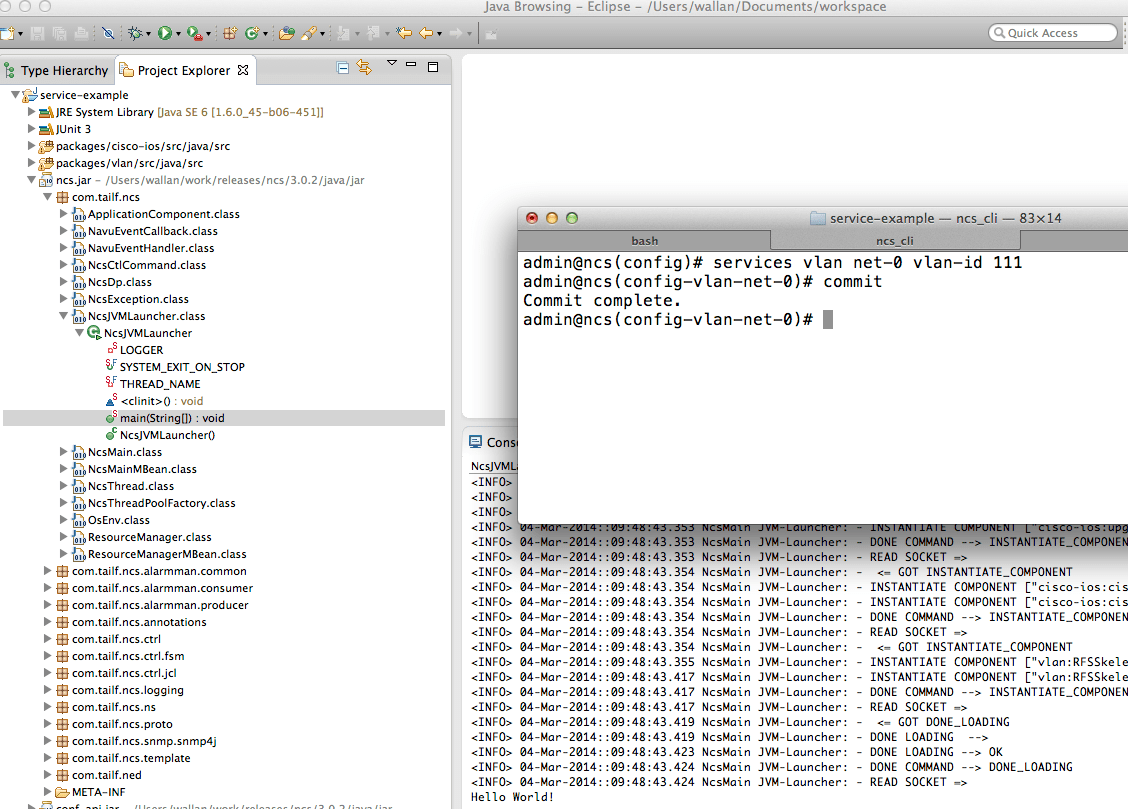Enable Link with Editor in Project Explorer
This screenshot has width=1128, height=809.
[x=363, y=66]
